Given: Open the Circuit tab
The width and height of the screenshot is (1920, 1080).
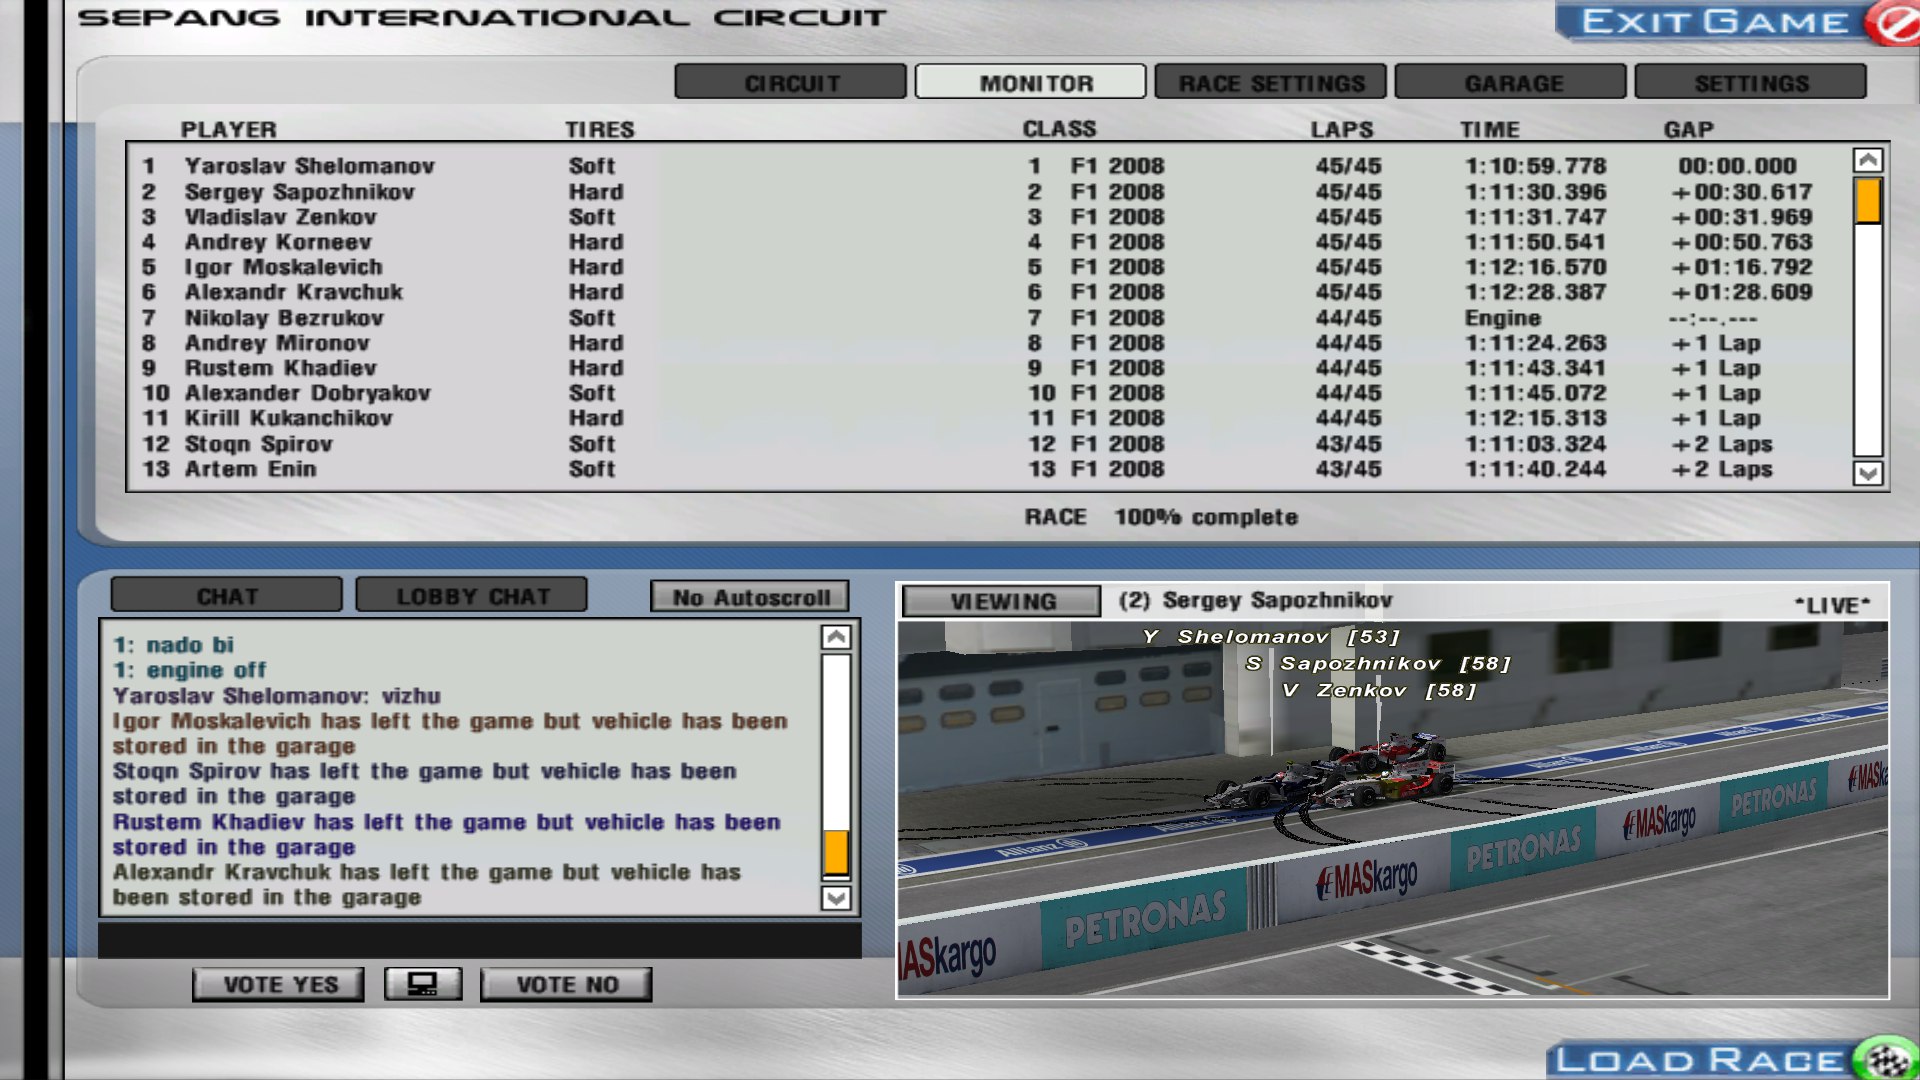Looking at the screenshot, I should (790, 83).
